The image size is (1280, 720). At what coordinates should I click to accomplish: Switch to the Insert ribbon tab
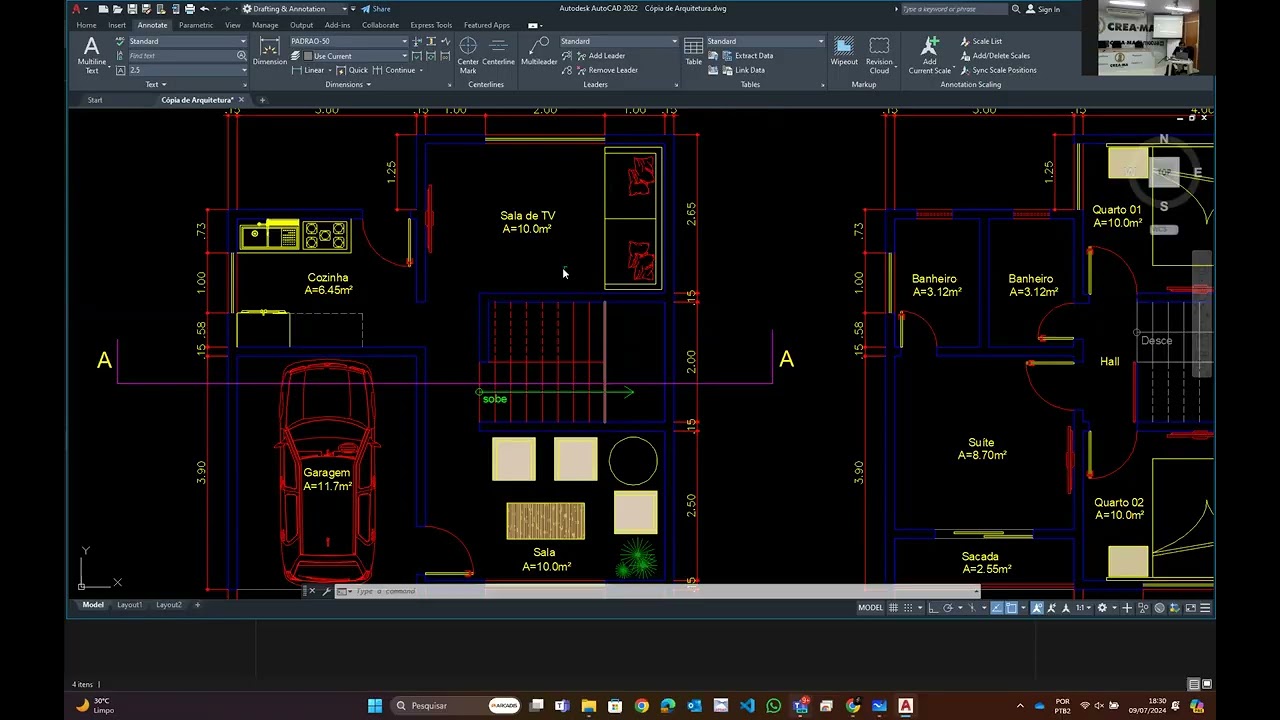pyautogui.click(x=117, y=25)
